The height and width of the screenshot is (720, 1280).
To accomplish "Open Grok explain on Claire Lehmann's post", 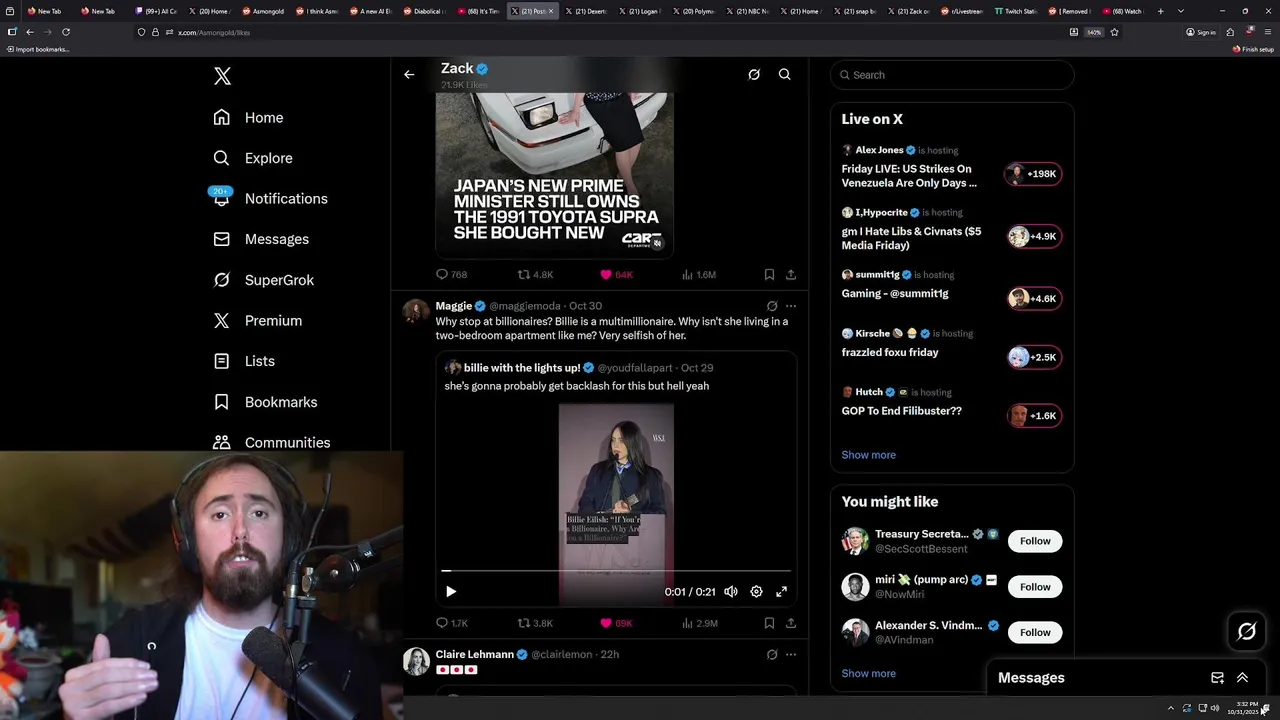I will point(772,655).
